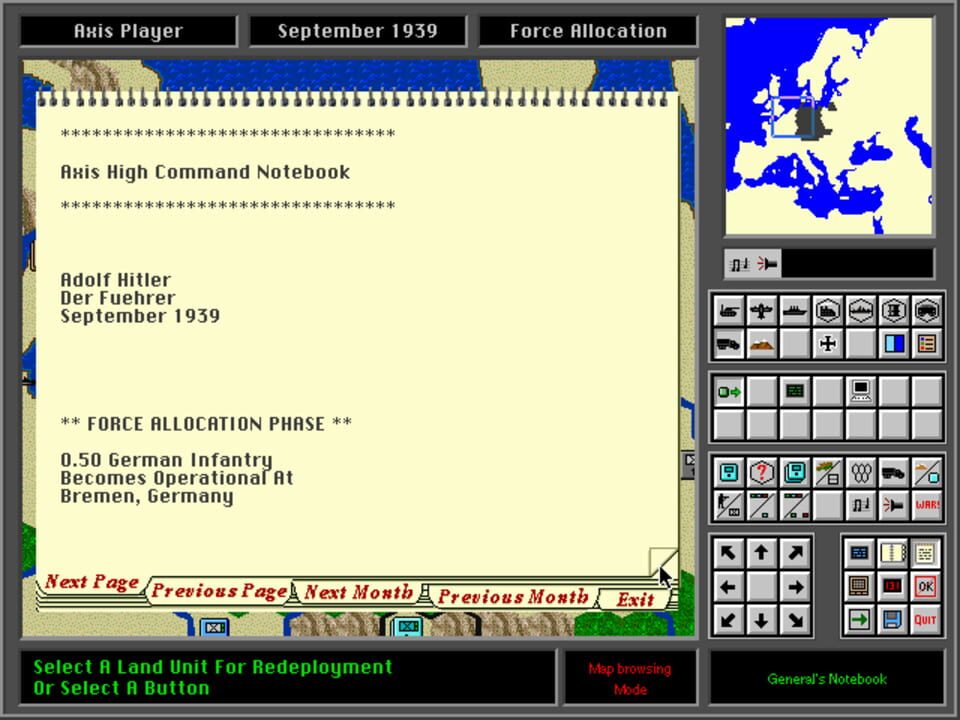Screen dimensions: 960x720
Task: Click the Europe overview minimap
Action: [829, 126]
